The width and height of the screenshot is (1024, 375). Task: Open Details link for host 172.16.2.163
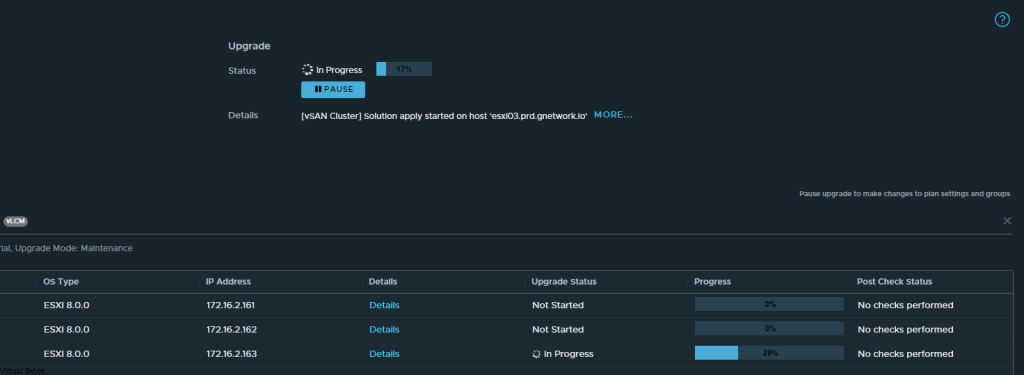click(384, 354)
